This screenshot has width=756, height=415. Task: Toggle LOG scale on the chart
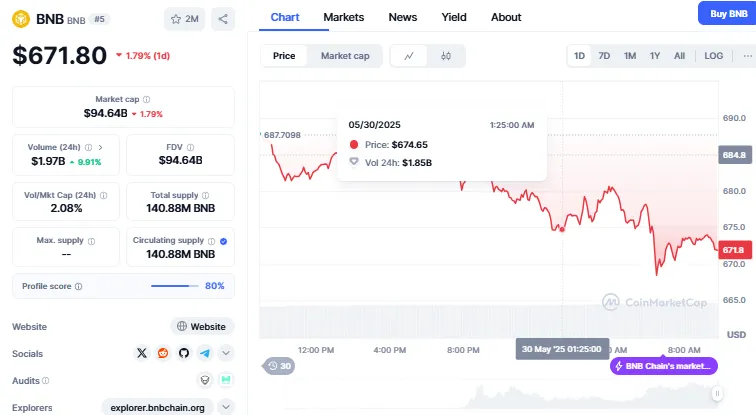click(x=713, y=56)
